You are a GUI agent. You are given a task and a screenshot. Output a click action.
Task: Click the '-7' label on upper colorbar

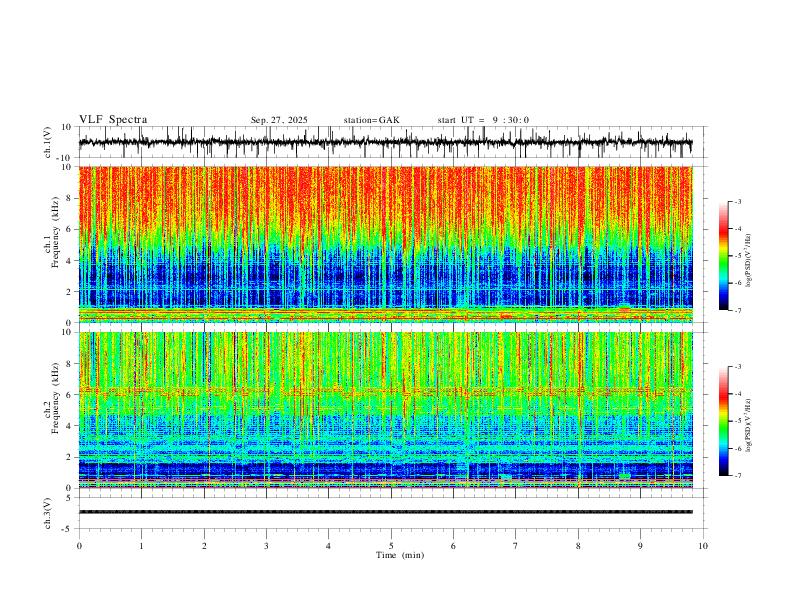point(738,311)
